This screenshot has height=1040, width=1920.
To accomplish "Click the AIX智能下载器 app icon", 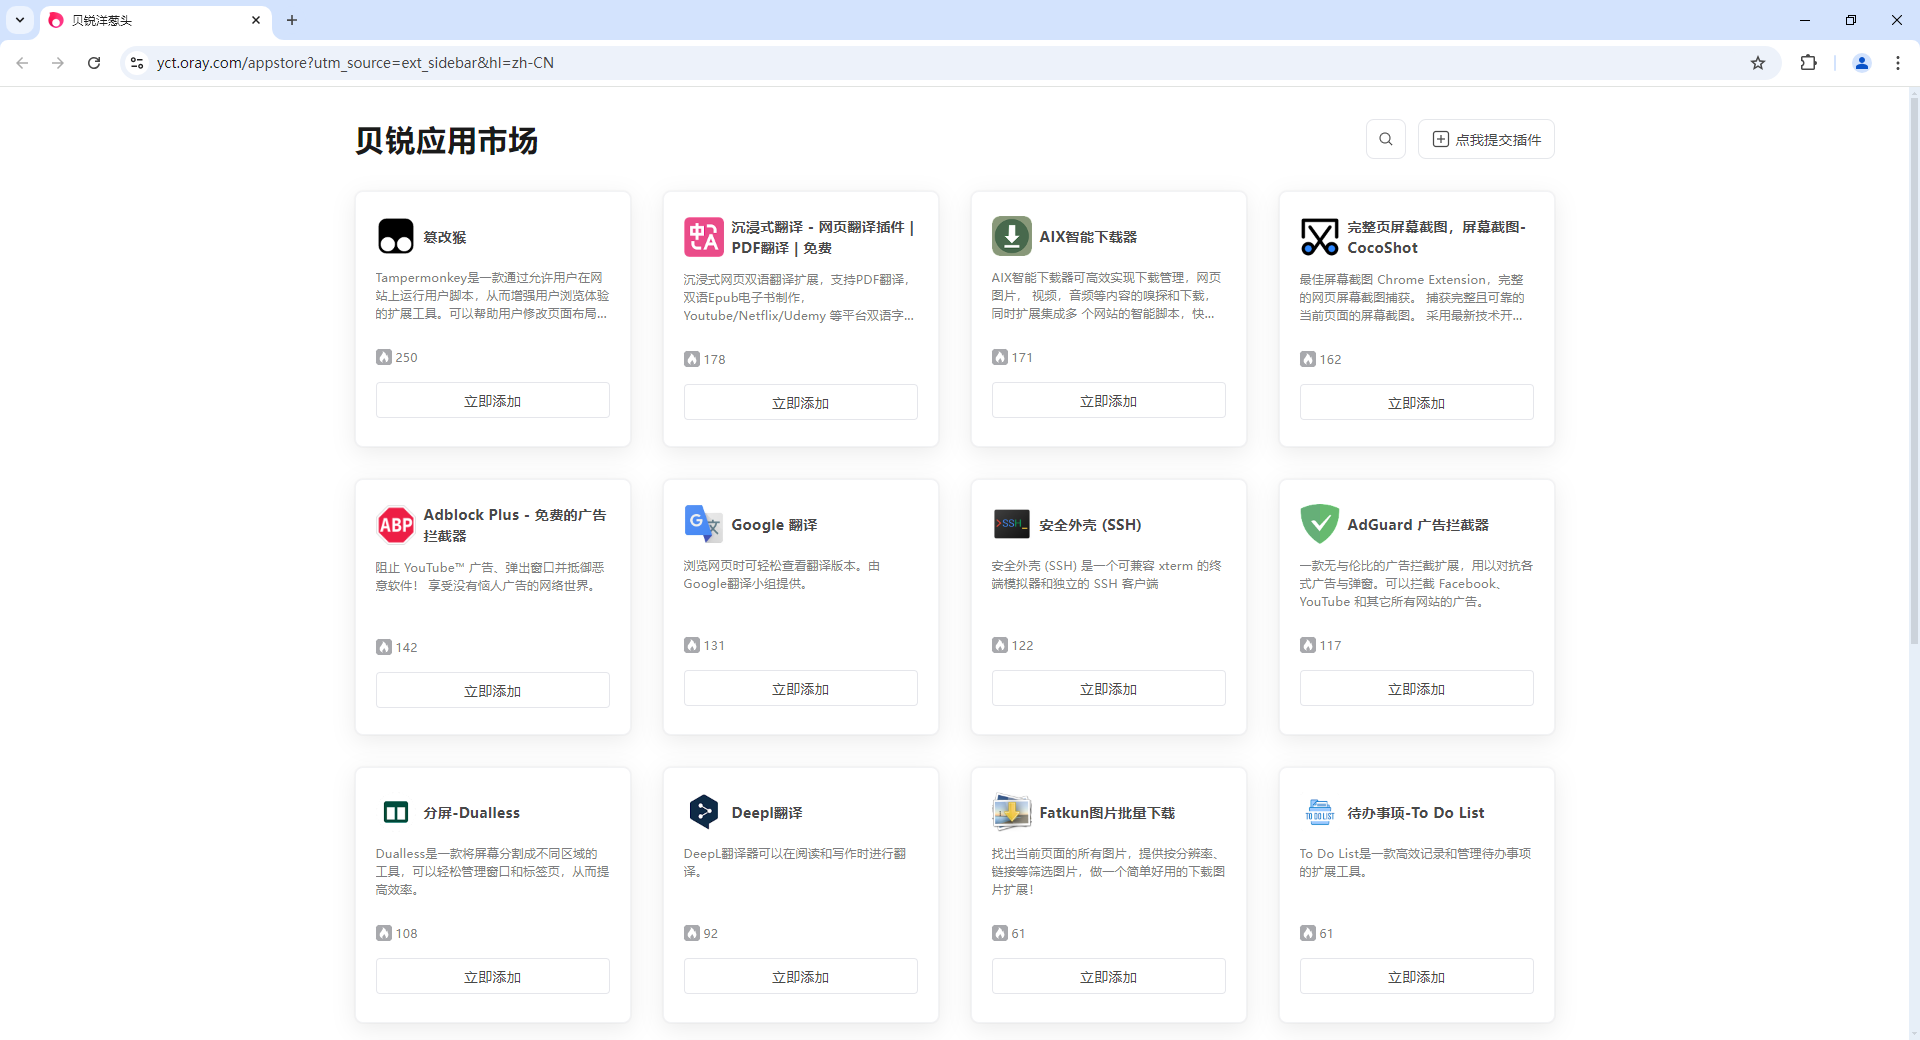I will point(1012,236).
